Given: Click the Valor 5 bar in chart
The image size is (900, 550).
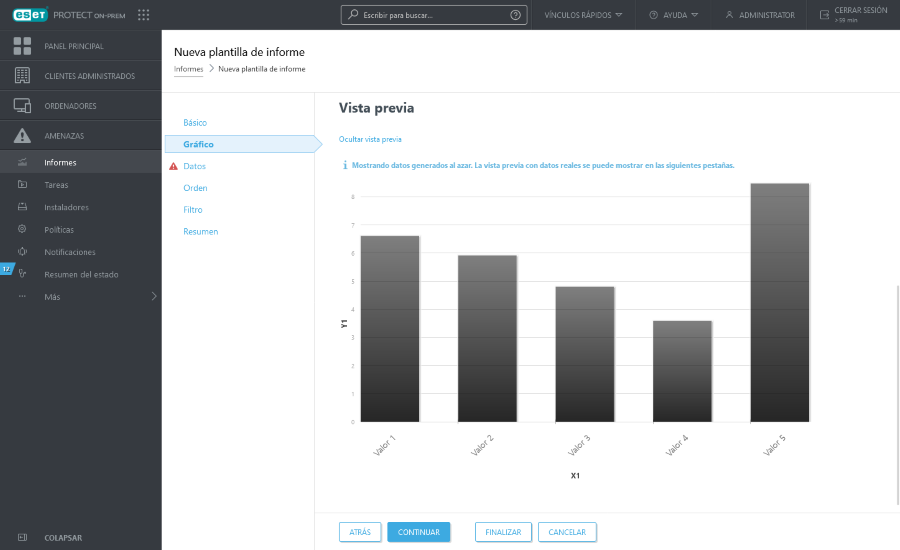Looking at the screenshot, I should (x=779, y=303).
